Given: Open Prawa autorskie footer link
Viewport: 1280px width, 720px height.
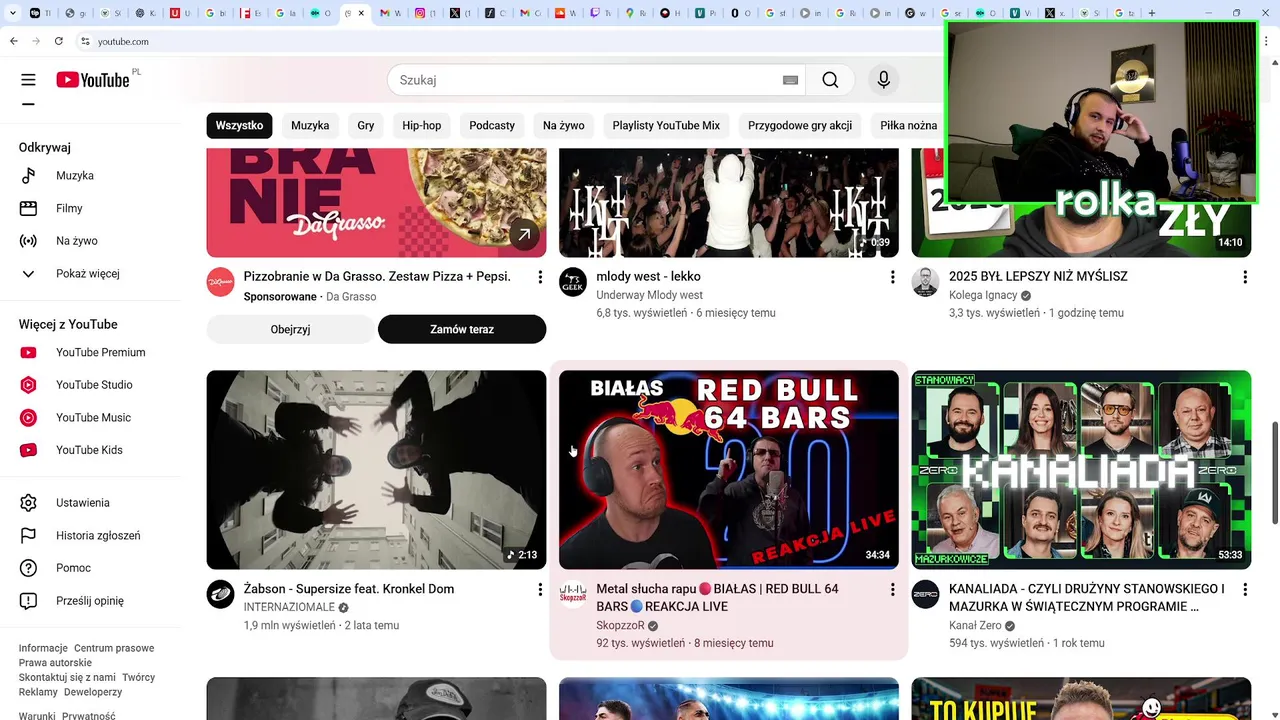Looking at the screenshot, I should pyautogui.click(x=55, y=663).
